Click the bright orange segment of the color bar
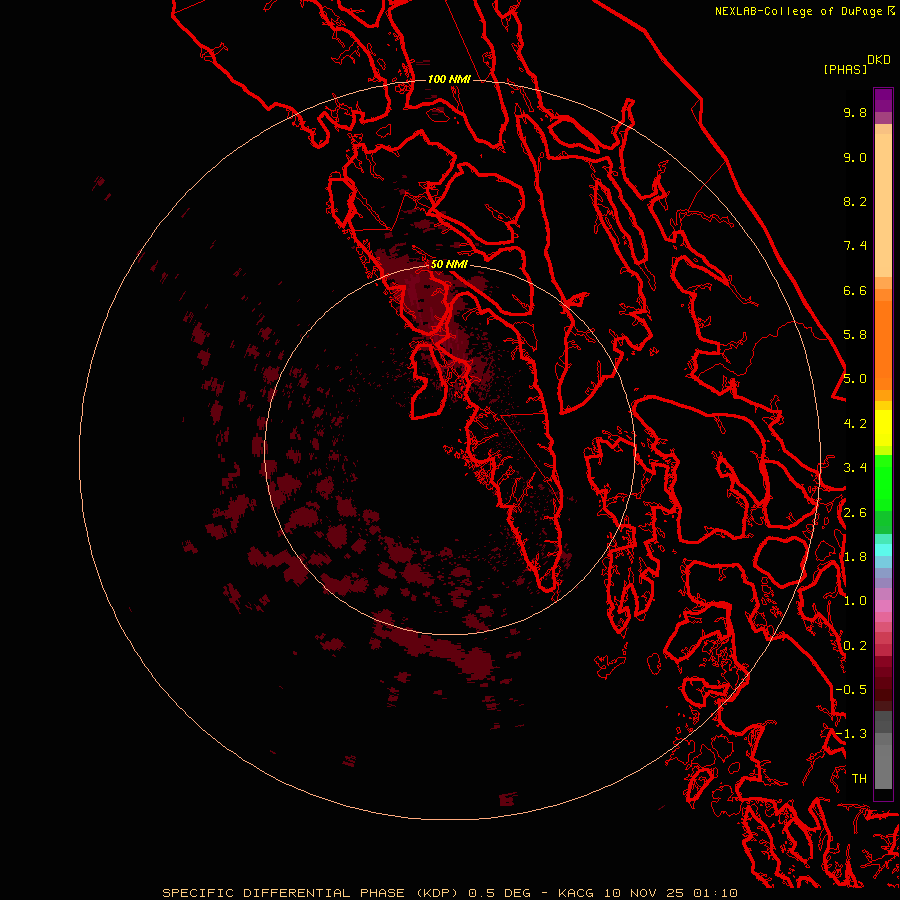 [x=883, y=344]
